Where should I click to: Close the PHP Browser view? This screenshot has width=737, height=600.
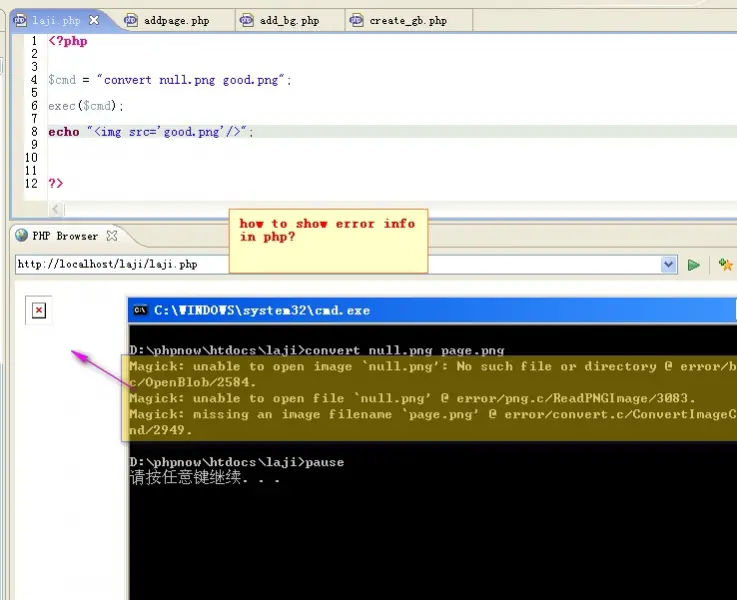tap(112, 236)
